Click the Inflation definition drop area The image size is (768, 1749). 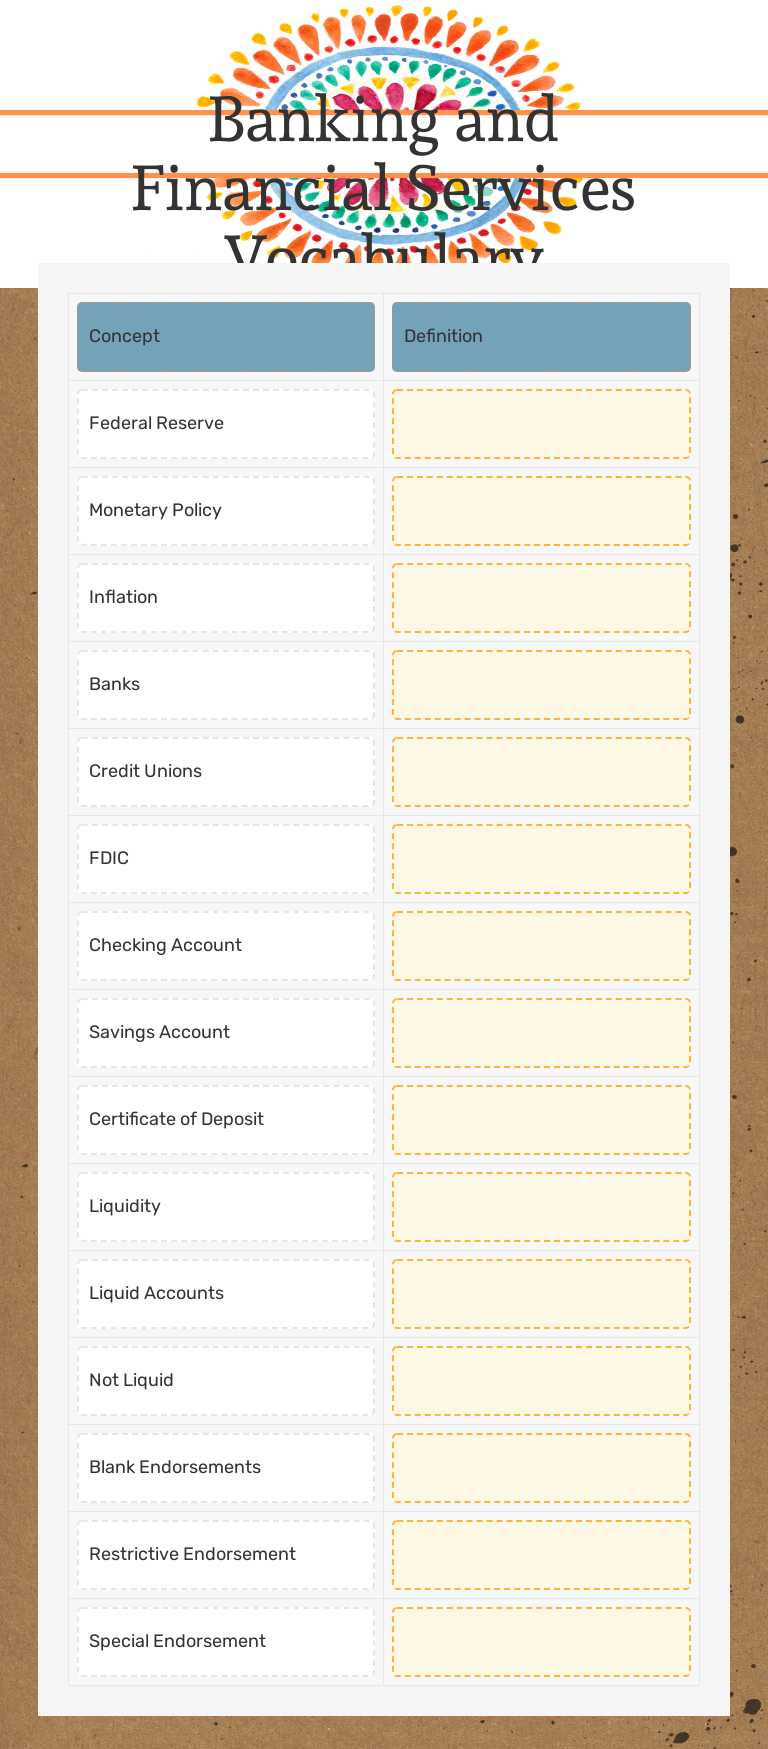tap(541, 598)
